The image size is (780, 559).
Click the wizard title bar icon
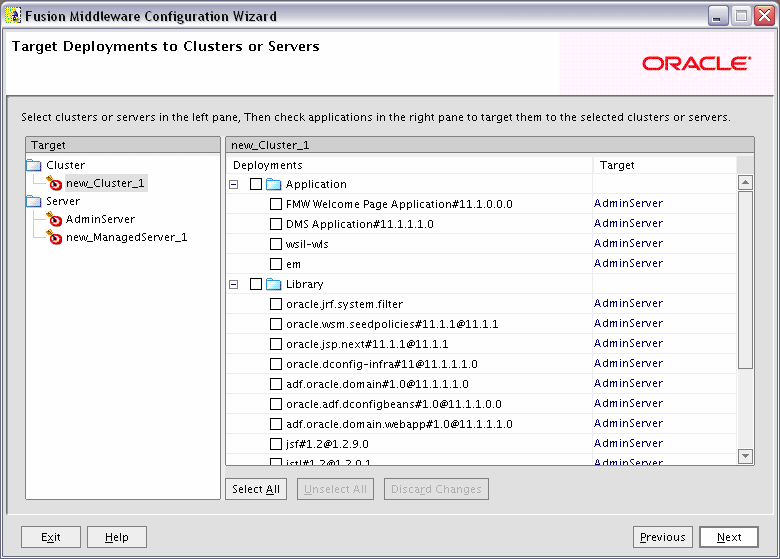tap(12, 16)
